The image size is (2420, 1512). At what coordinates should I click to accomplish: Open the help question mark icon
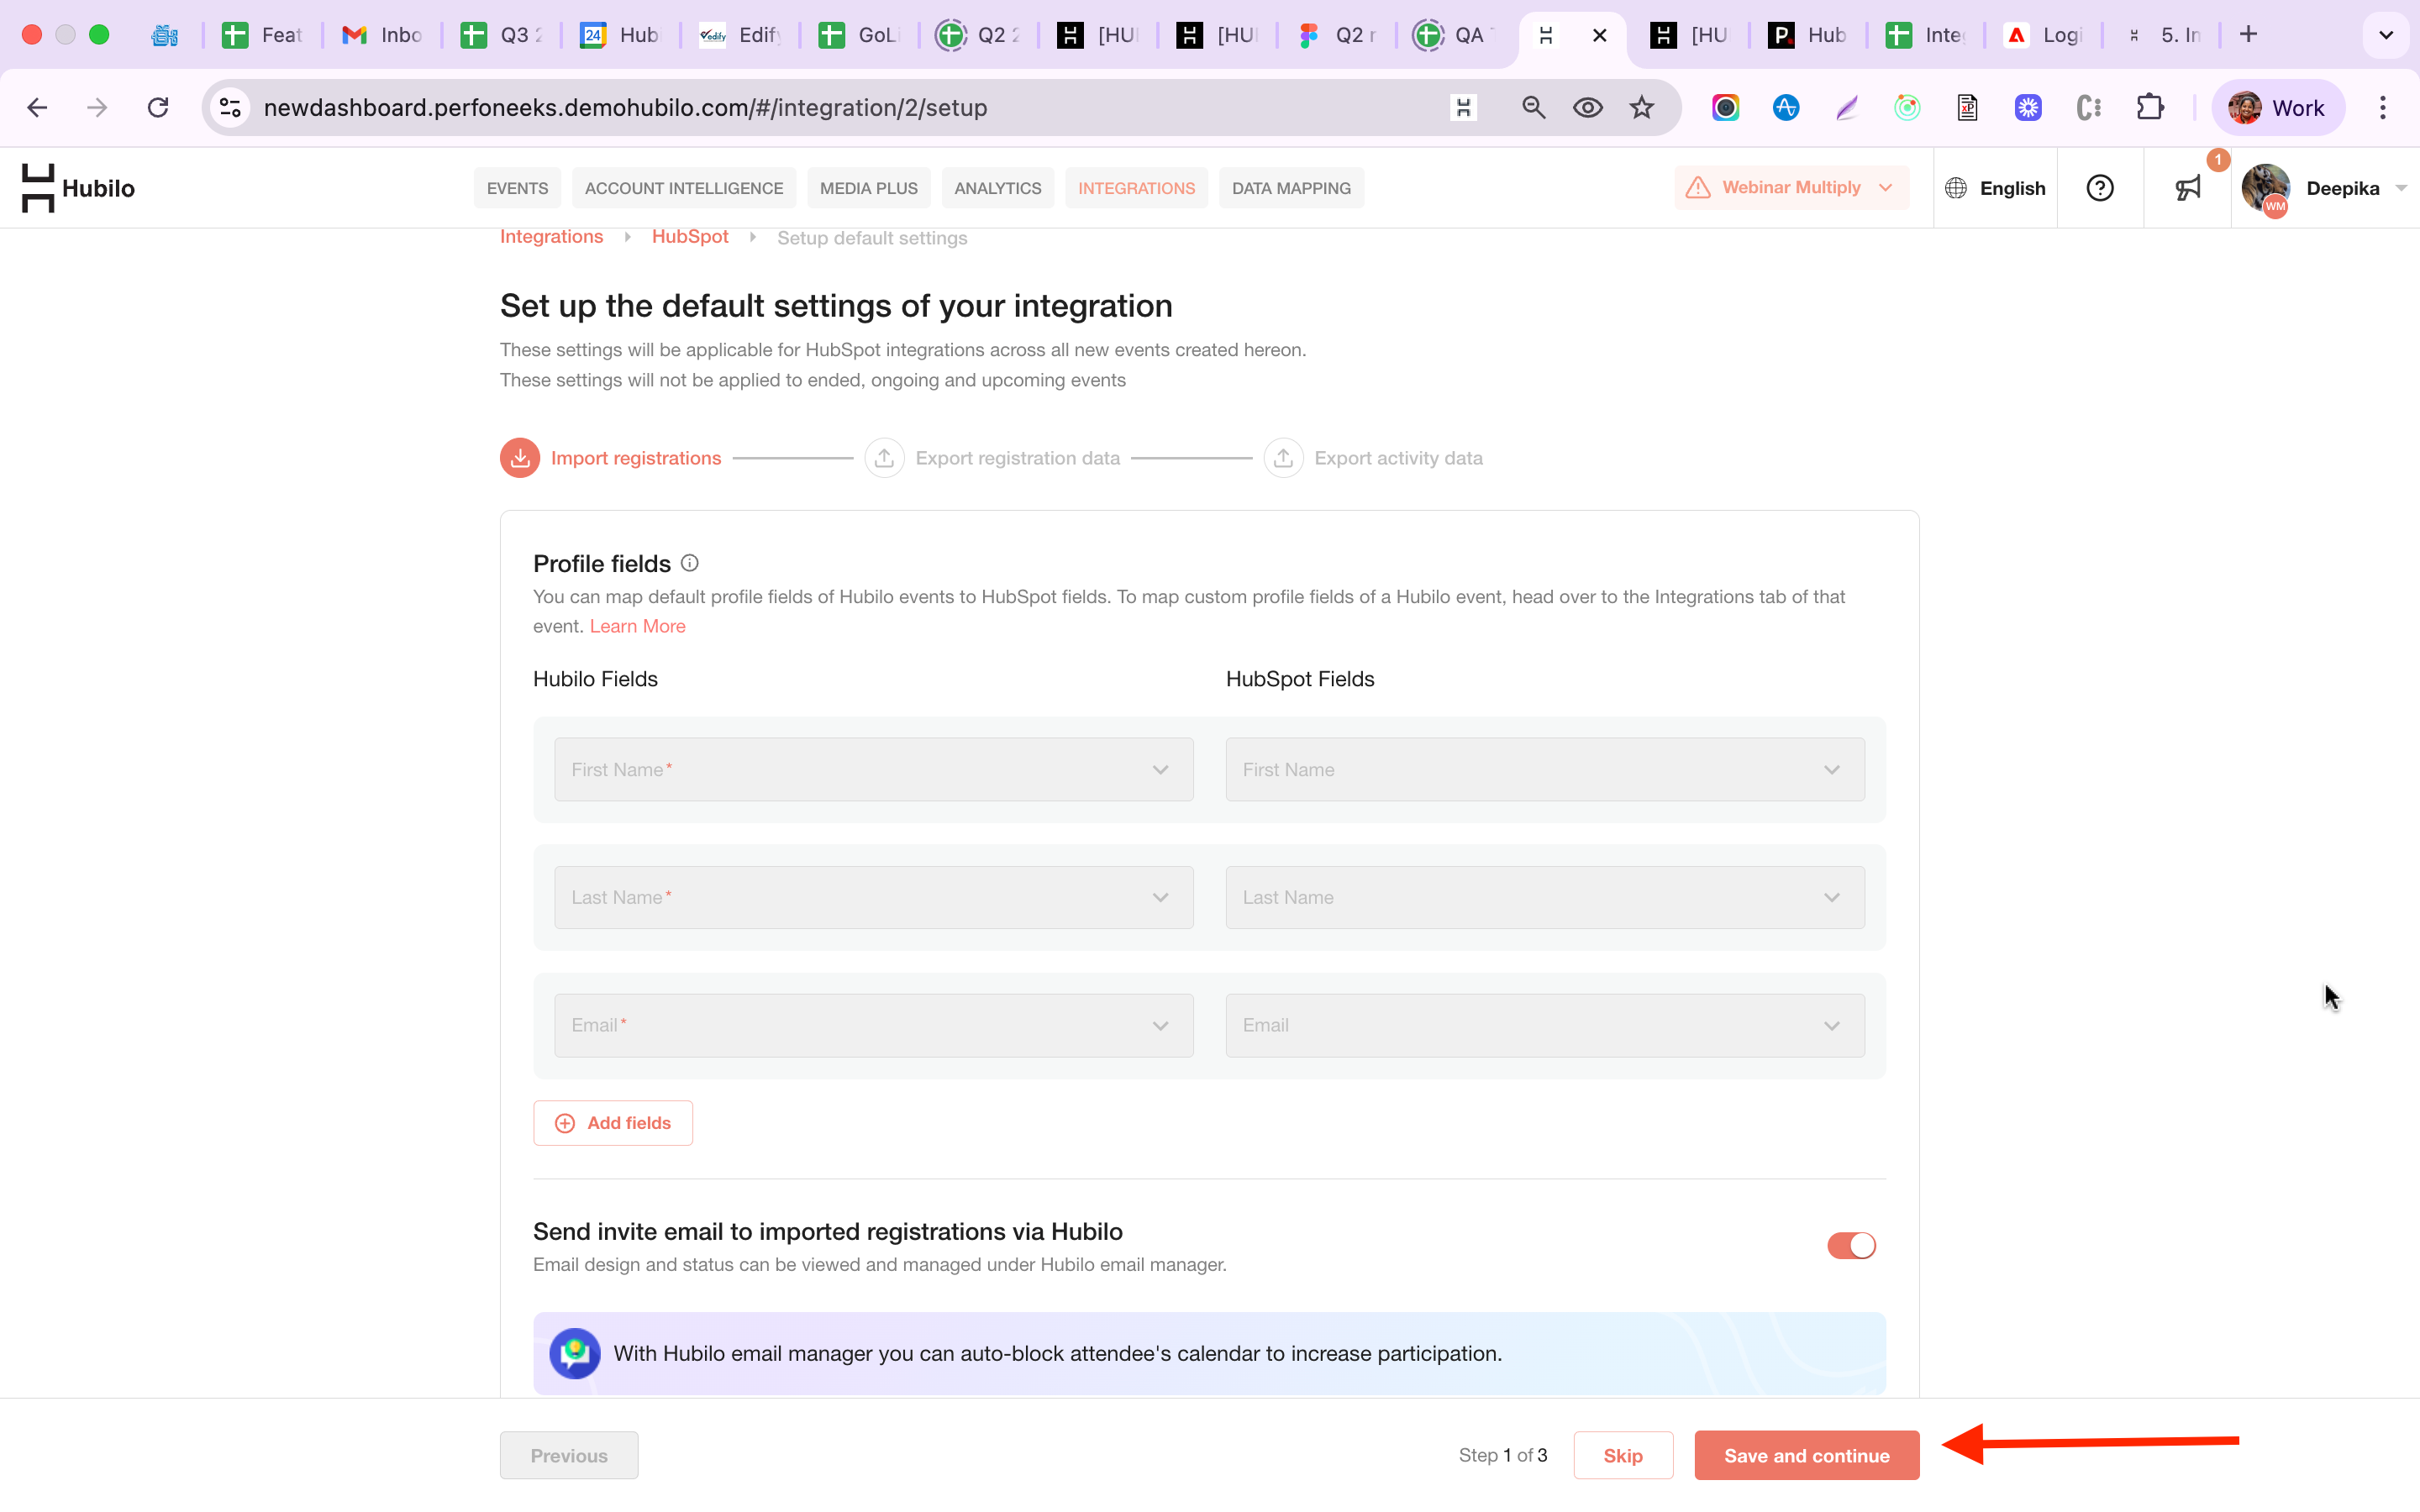tap(2100, 188)
